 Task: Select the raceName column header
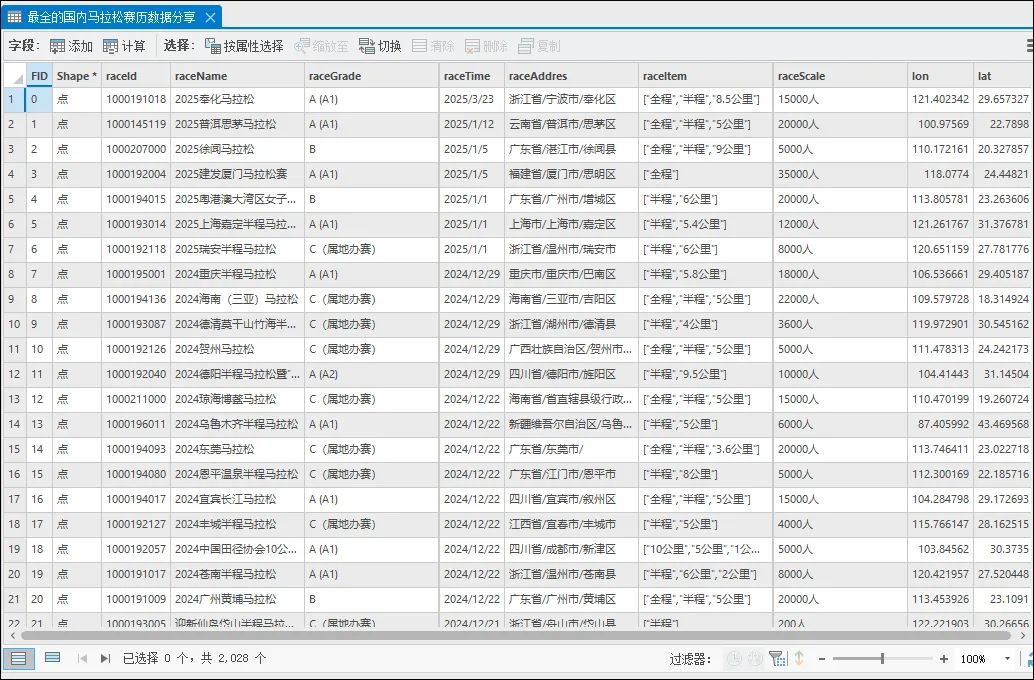[x=238, y=76]
